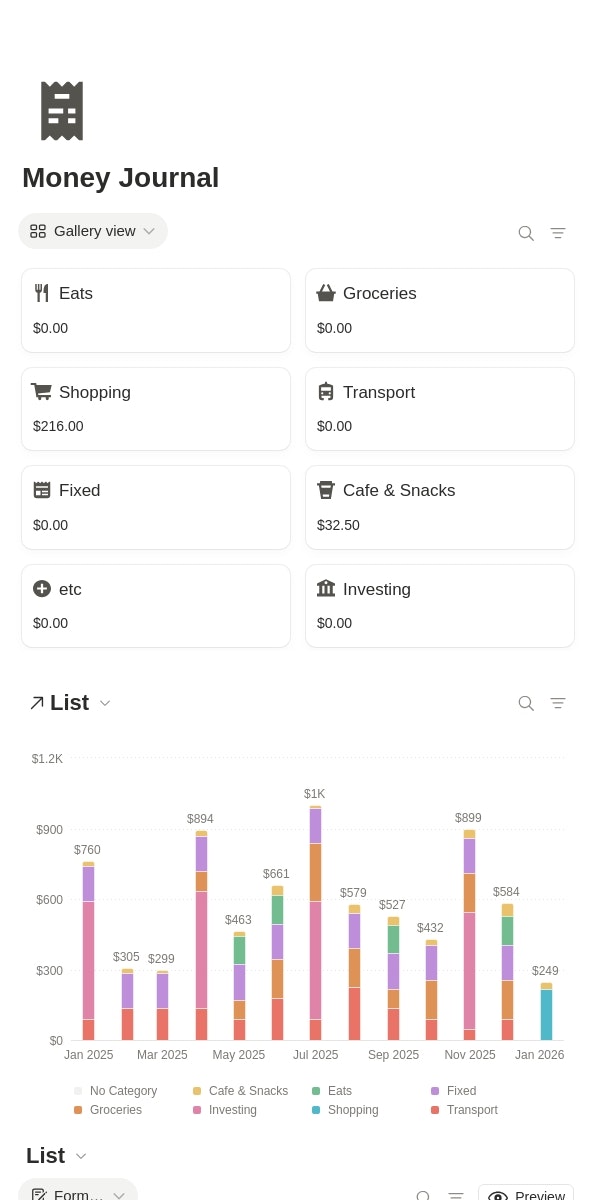Viewport: 600px width, 1200px height.
Task: Expand chevron next to linked List heading
Action: point(105,703)
